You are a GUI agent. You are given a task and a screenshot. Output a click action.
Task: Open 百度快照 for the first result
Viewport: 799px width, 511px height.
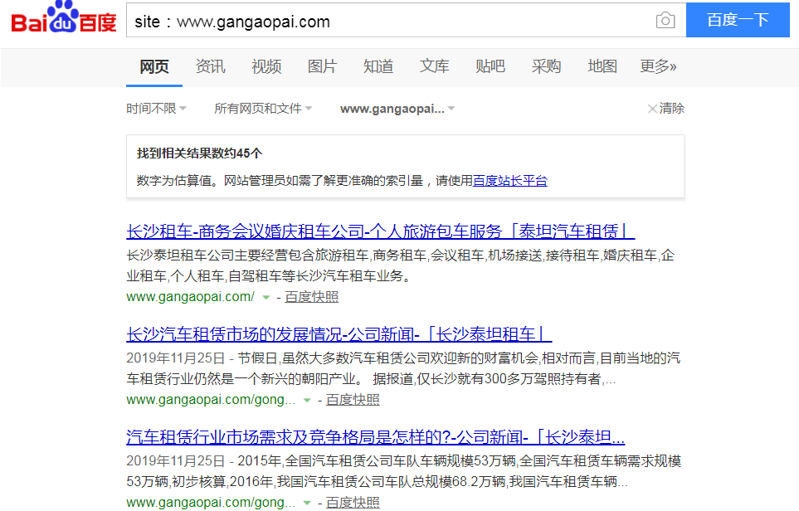click(311, 297)
